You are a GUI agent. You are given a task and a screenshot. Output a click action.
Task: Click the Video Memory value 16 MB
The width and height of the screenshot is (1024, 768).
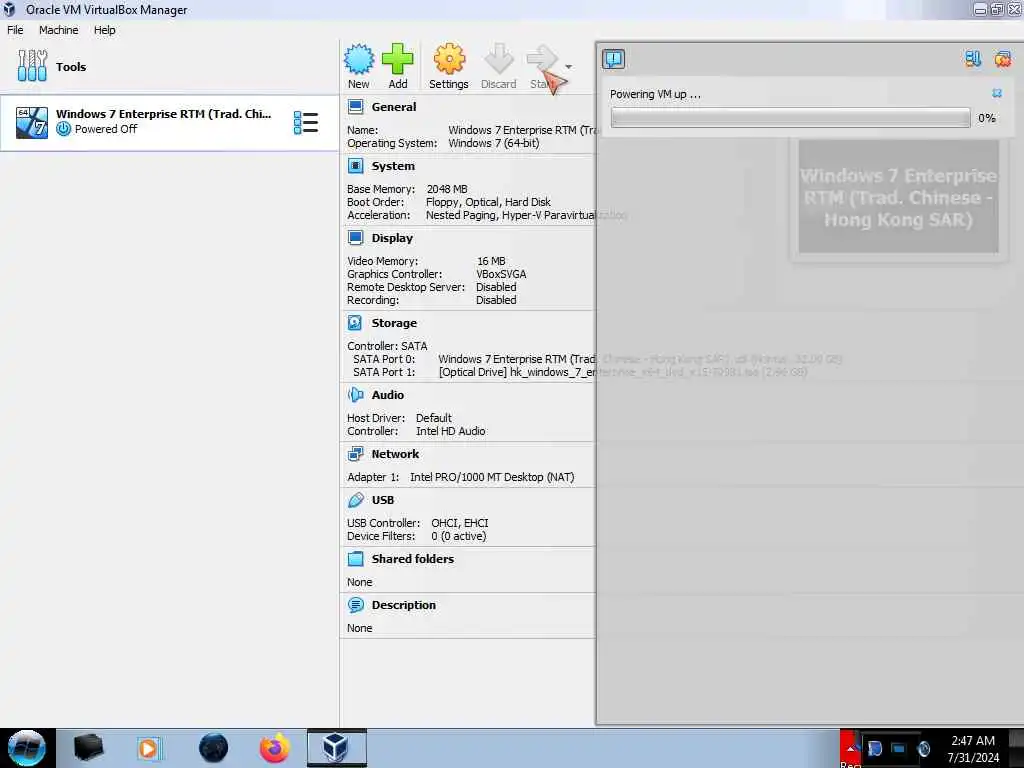click(x=491, y=261)
